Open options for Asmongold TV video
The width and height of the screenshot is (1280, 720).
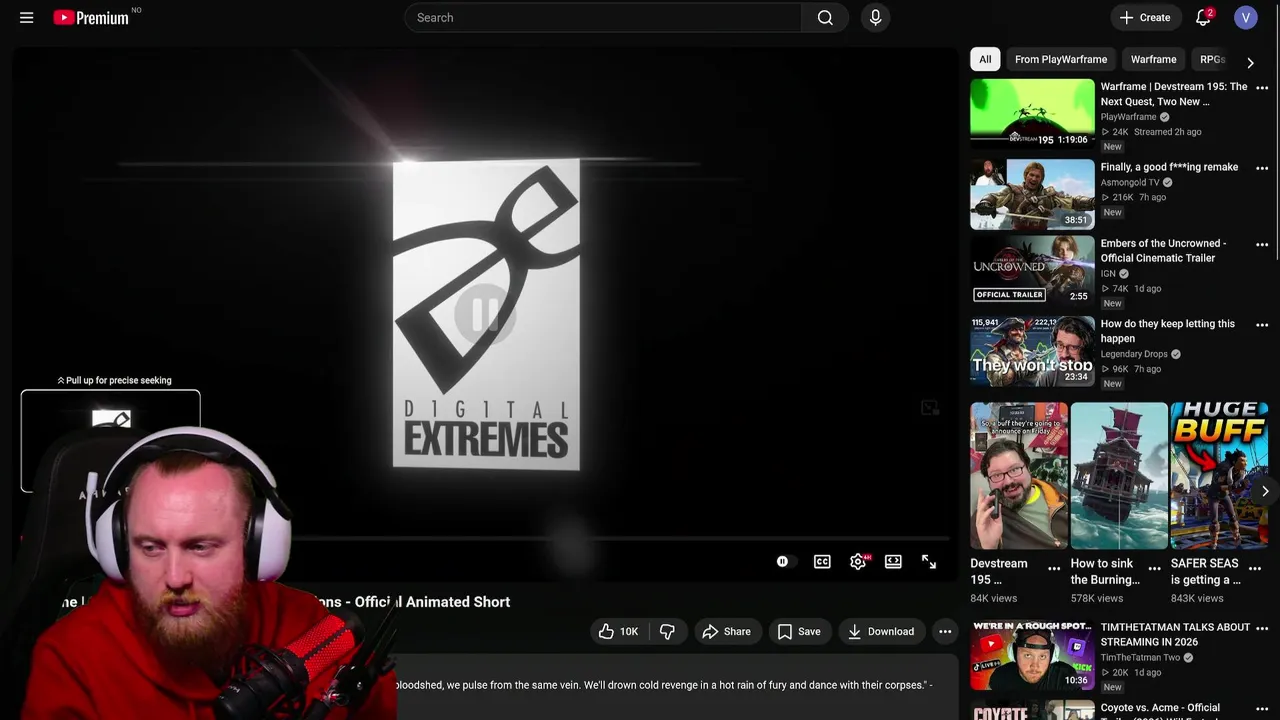point(1262,168)
